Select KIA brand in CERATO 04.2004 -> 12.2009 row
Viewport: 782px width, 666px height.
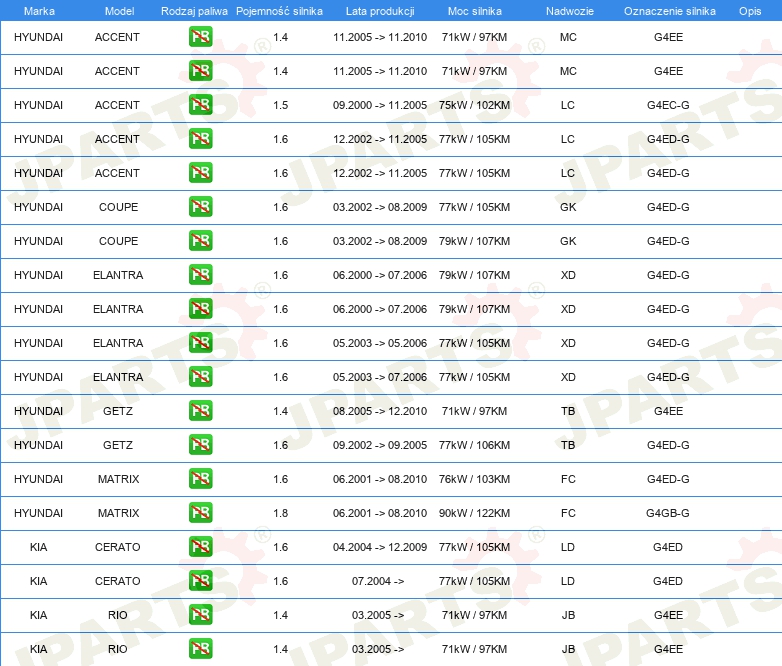38,547
